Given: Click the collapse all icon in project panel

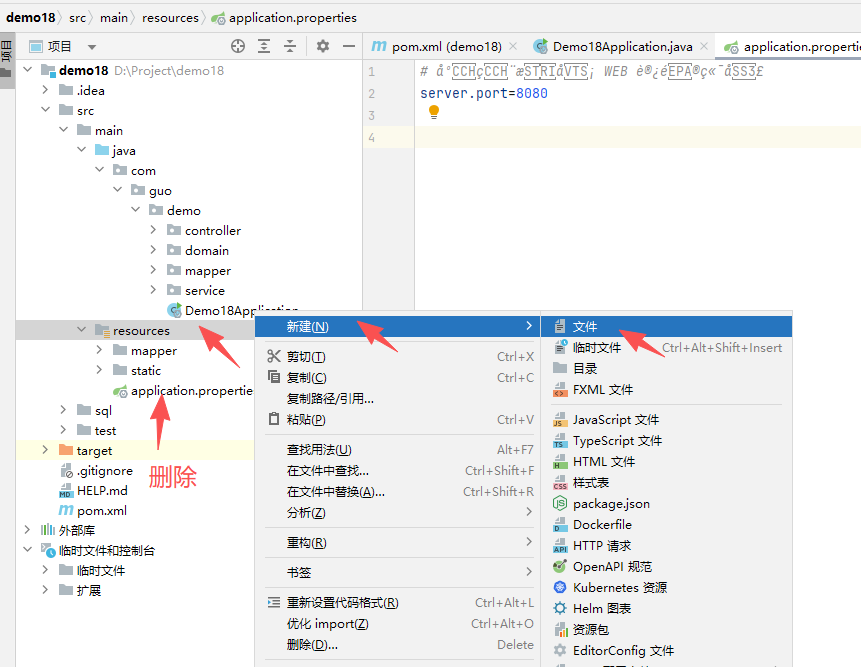Looking at the screenshot, I should (290, 46).
